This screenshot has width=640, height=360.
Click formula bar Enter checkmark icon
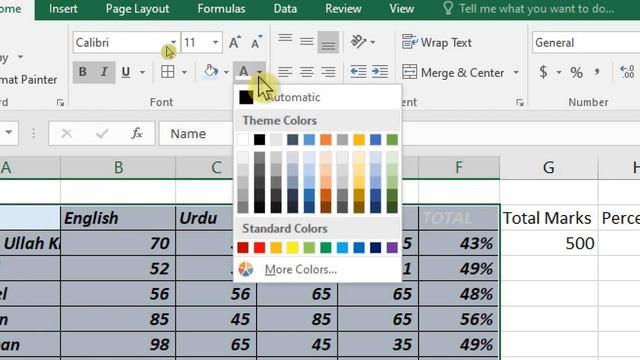102,133
